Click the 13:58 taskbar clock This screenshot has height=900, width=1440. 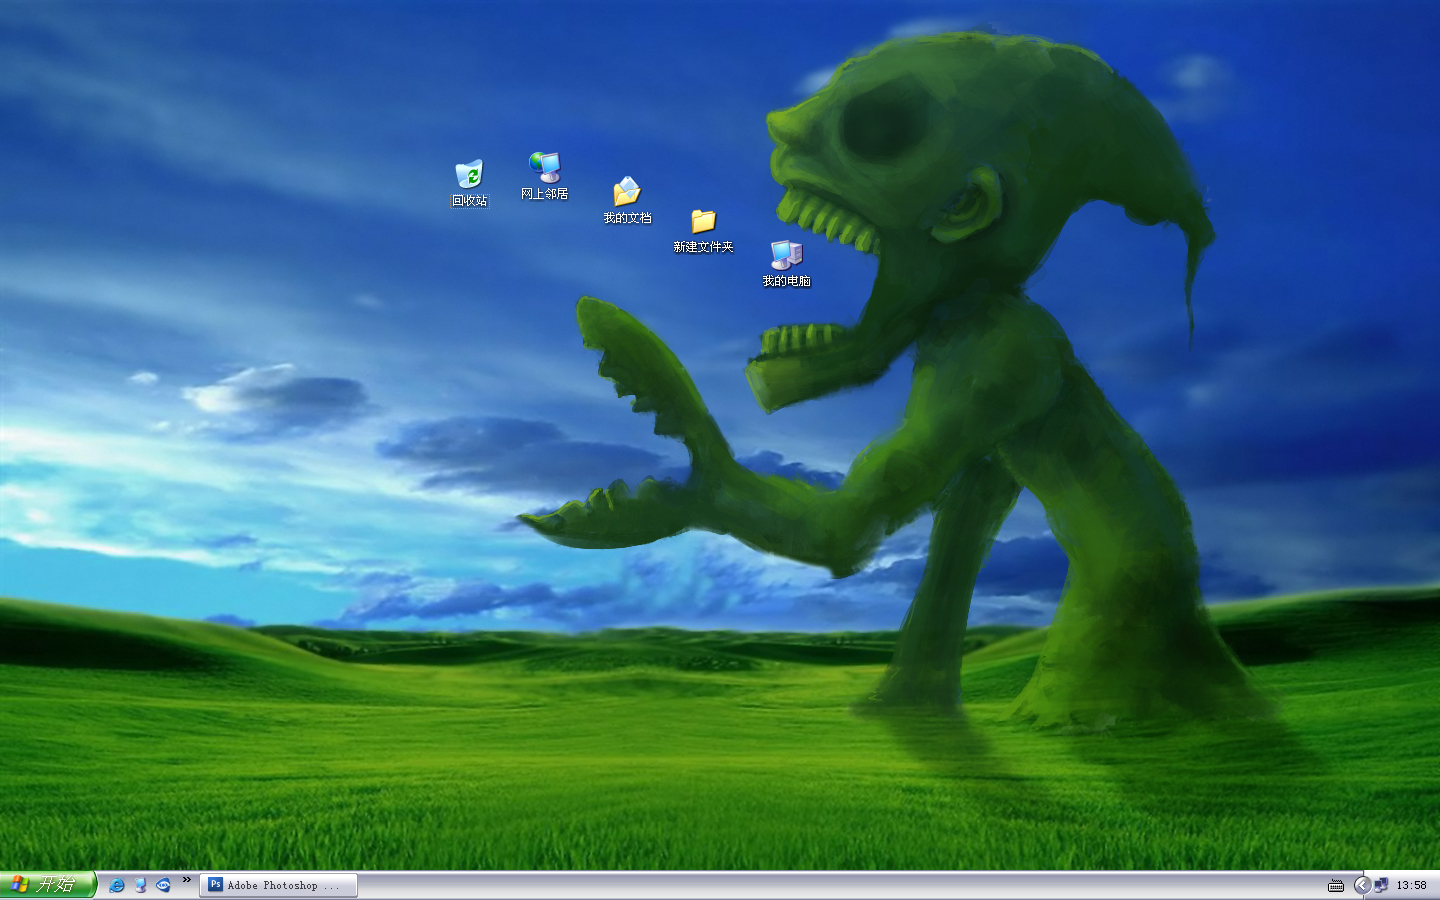click(1412, 885)
